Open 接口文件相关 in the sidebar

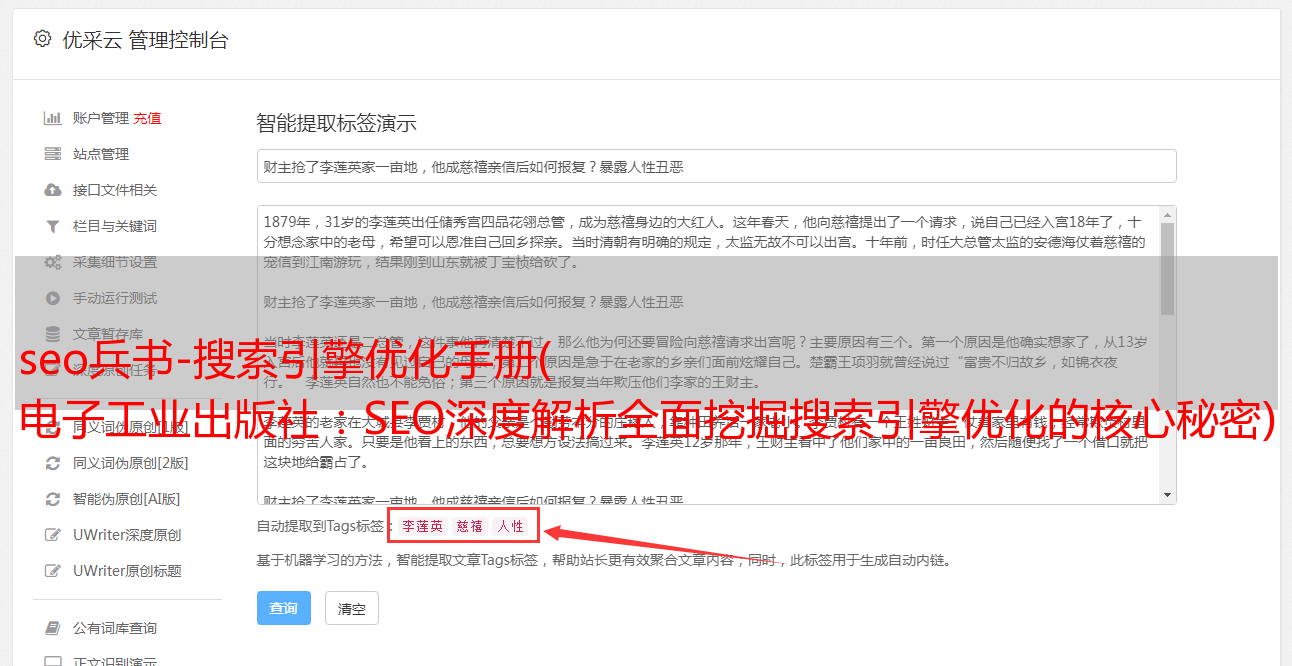(115, 190)
